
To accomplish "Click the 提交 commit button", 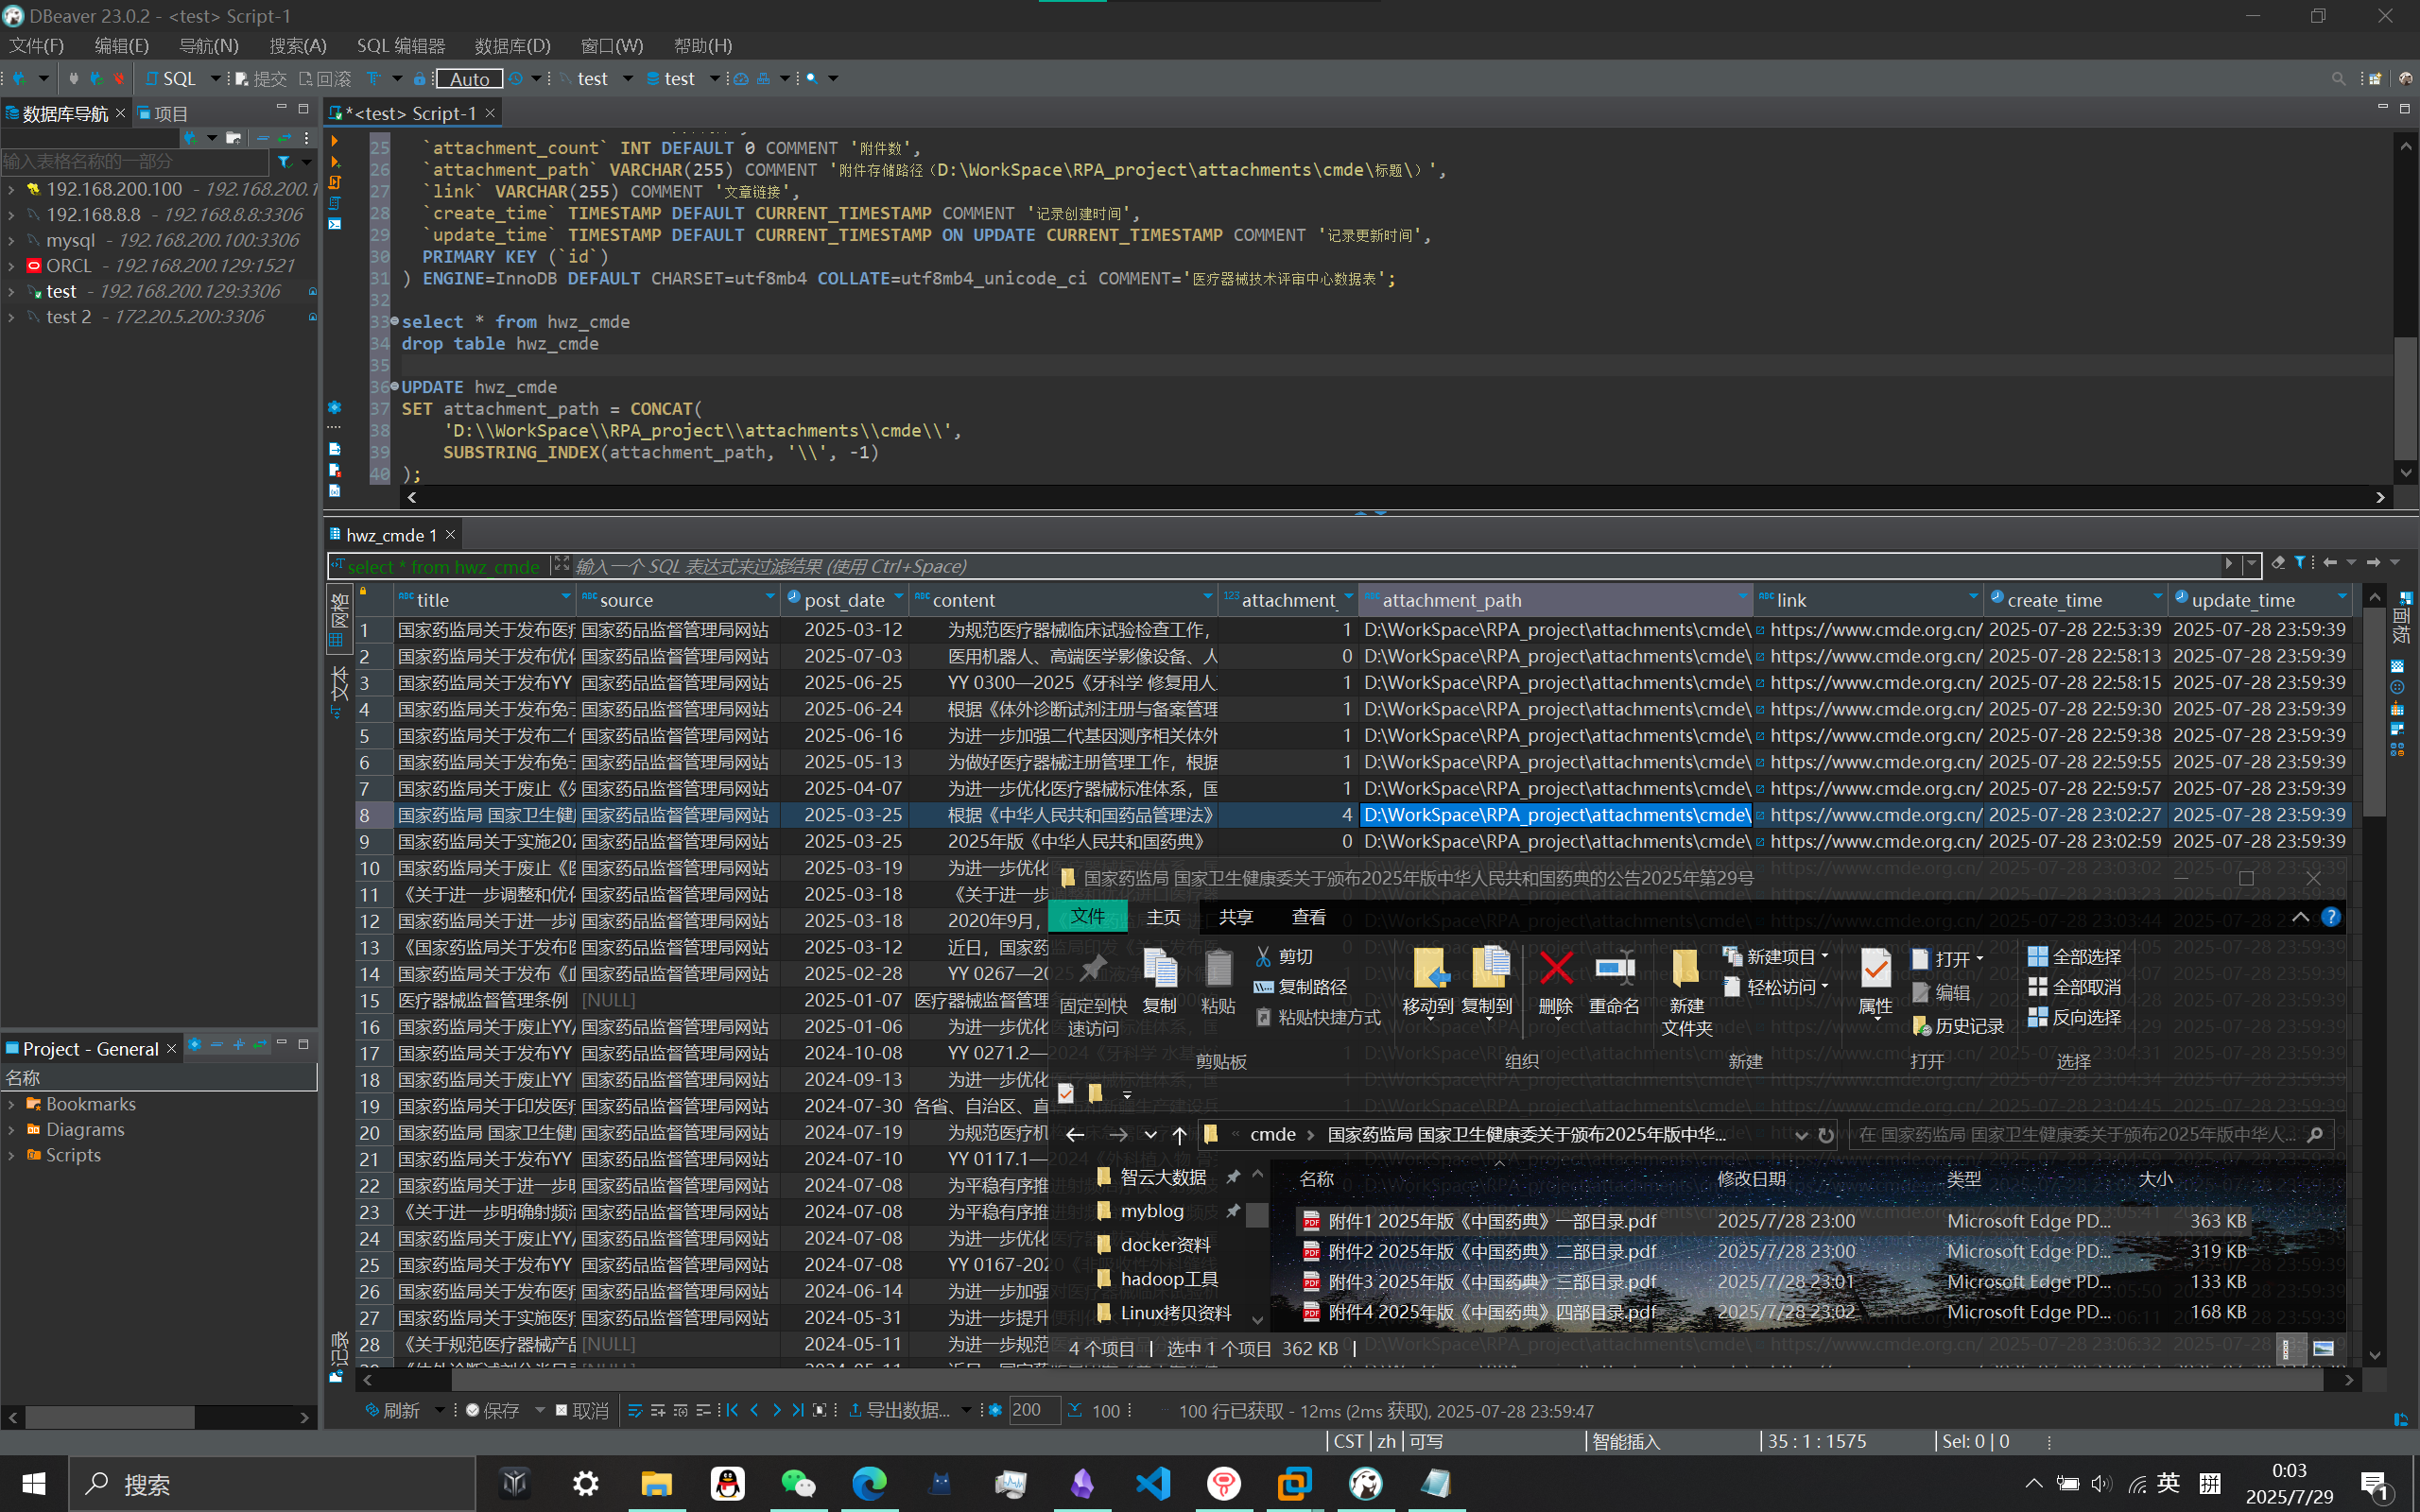I will point(261,78).
